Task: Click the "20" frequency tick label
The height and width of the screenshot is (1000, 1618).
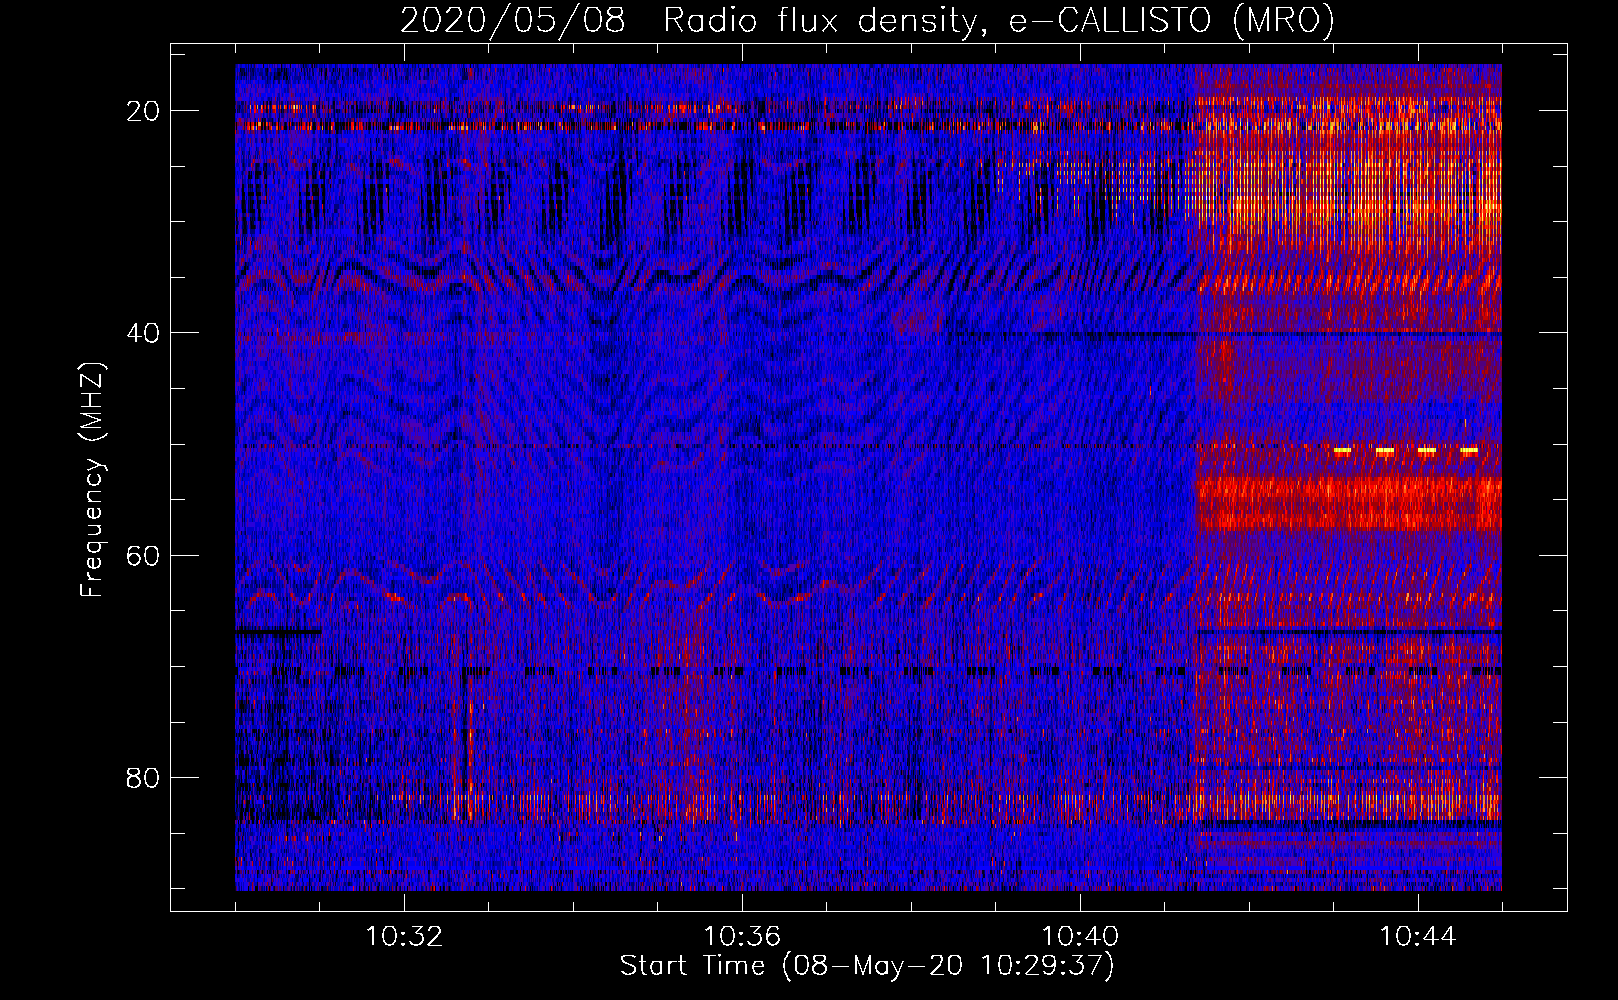Action: tap(144, 110)
